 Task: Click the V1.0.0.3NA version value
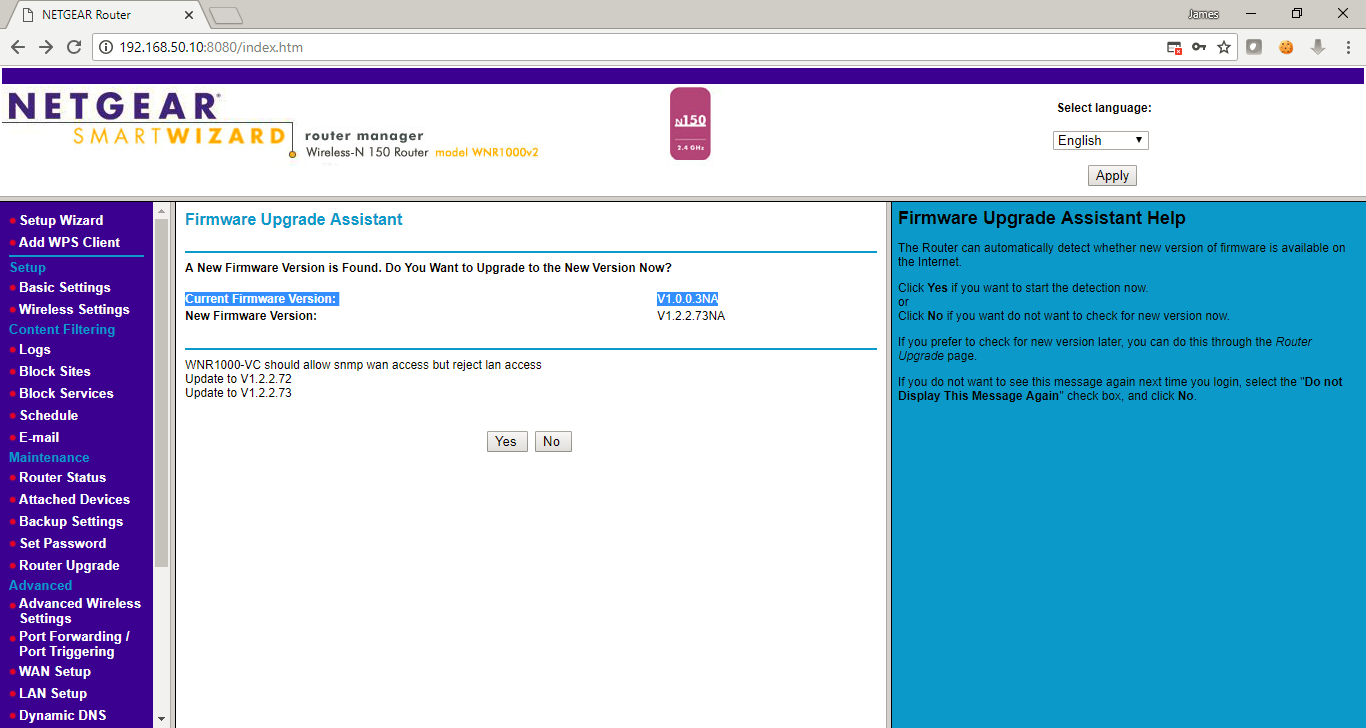tap(687, 299)
